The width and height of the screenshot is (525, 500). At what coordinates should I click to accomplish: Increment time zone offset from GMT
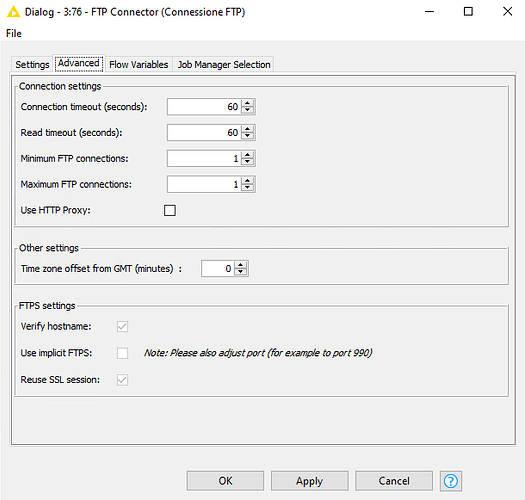pos(240,265)
